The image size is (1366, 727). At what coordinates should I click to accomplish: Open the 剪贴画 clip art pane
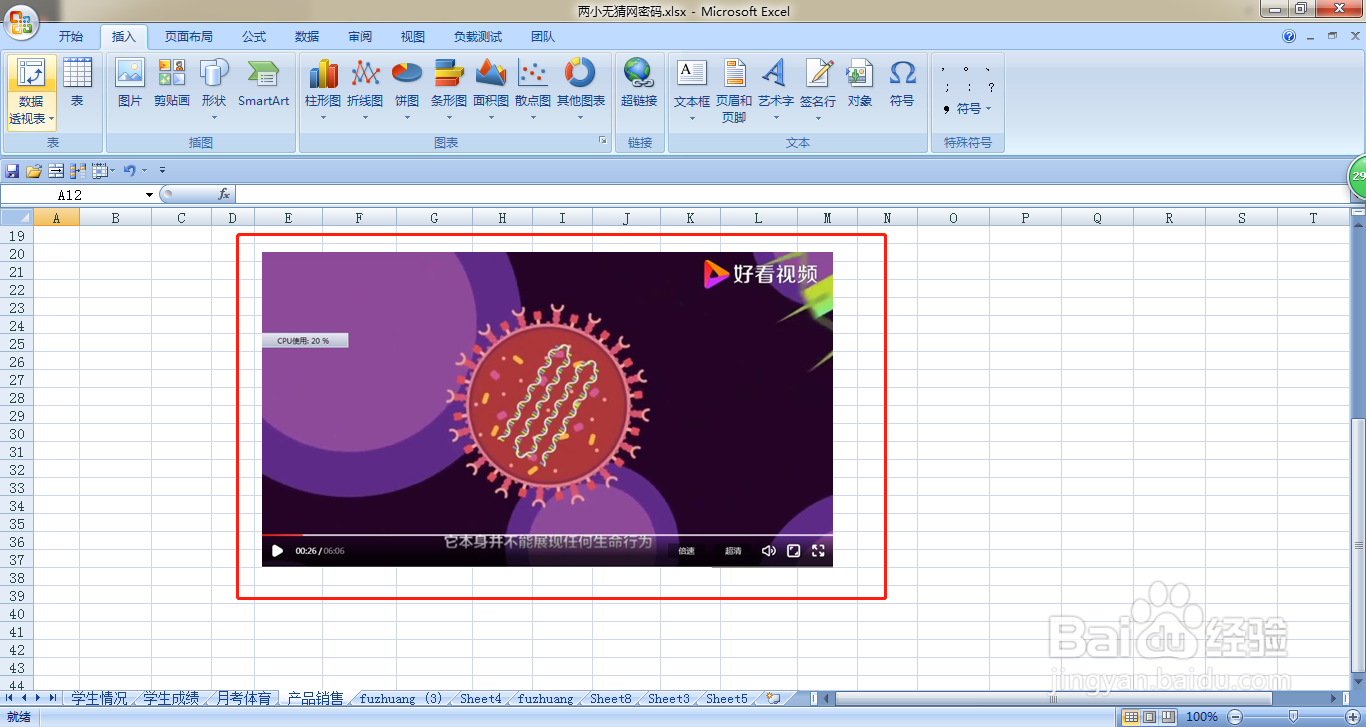172,83
